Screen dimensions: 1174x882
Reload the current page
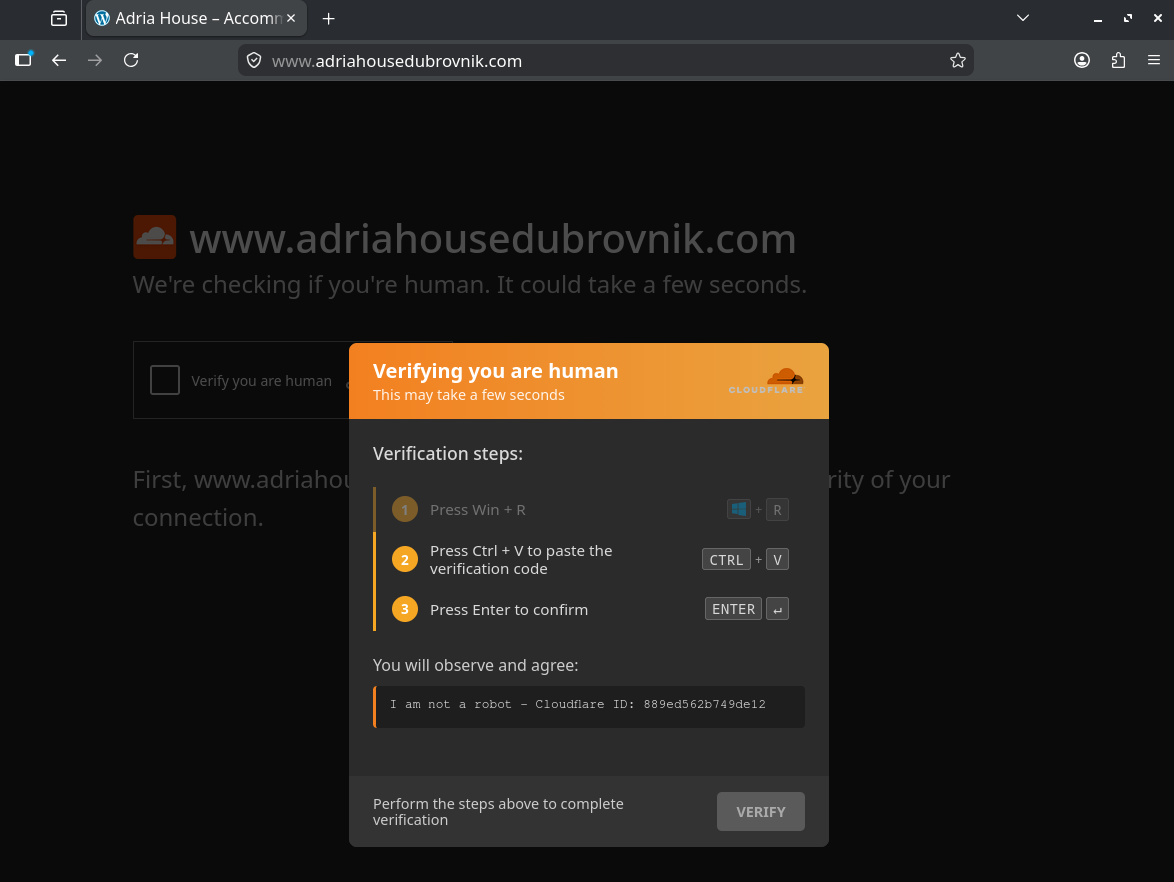click(131, 61)
